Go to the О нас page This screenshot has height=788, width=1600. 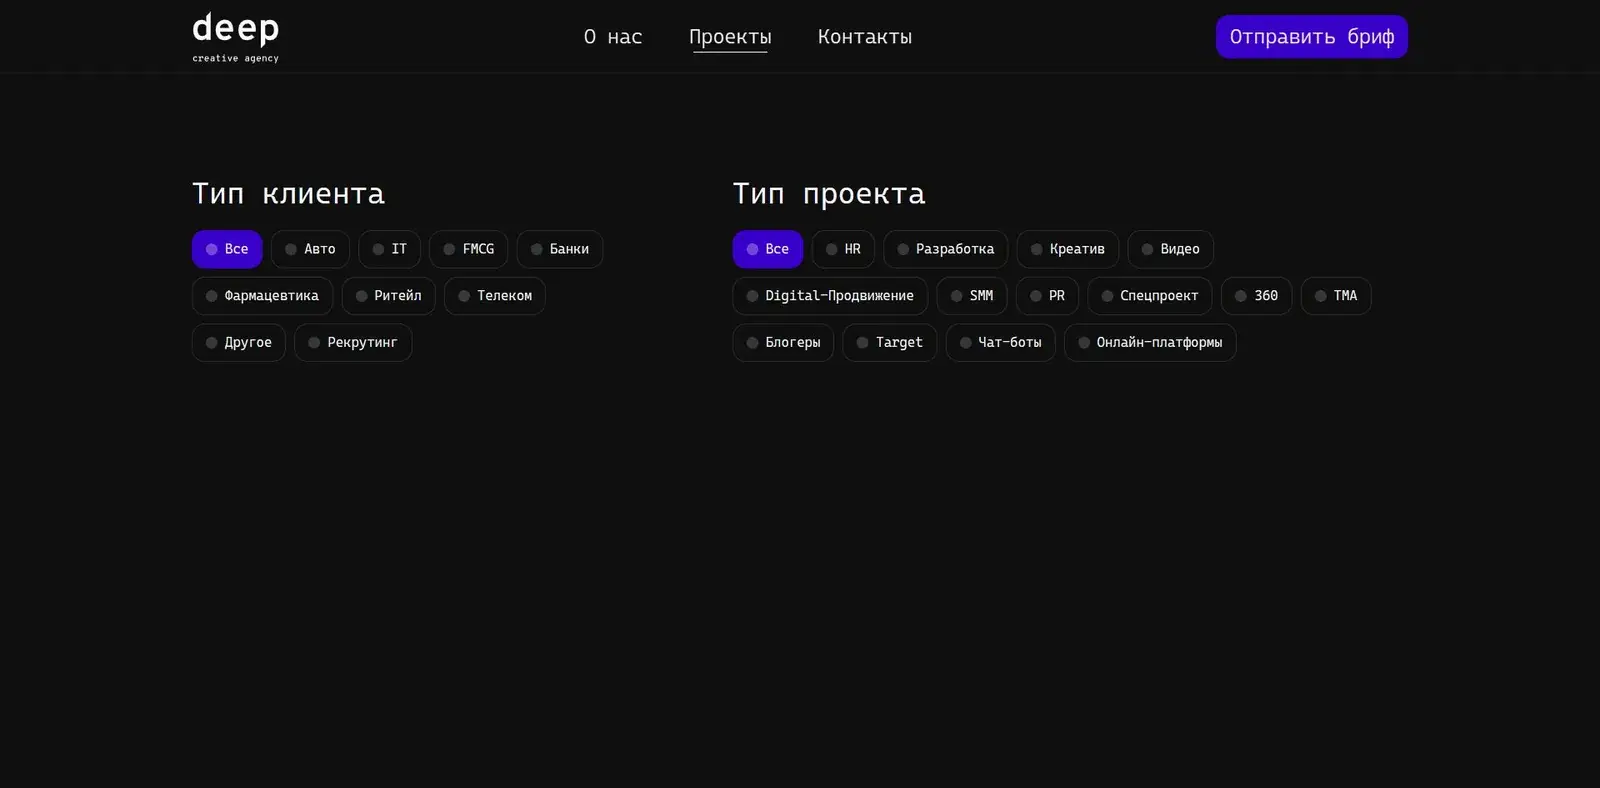click(x=613, y=37)
